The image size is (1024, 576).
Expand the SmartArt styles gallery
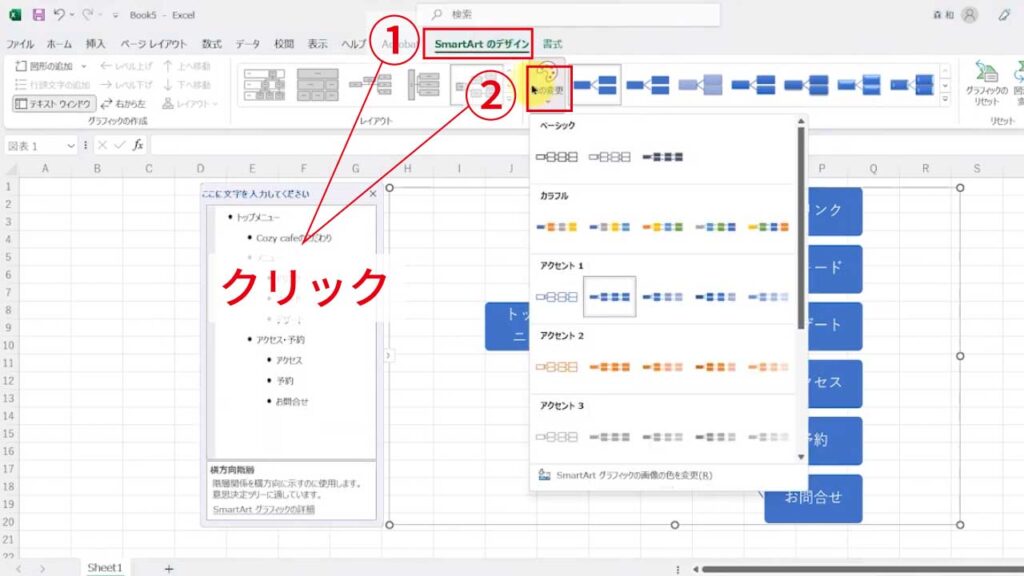coord(945,99)
